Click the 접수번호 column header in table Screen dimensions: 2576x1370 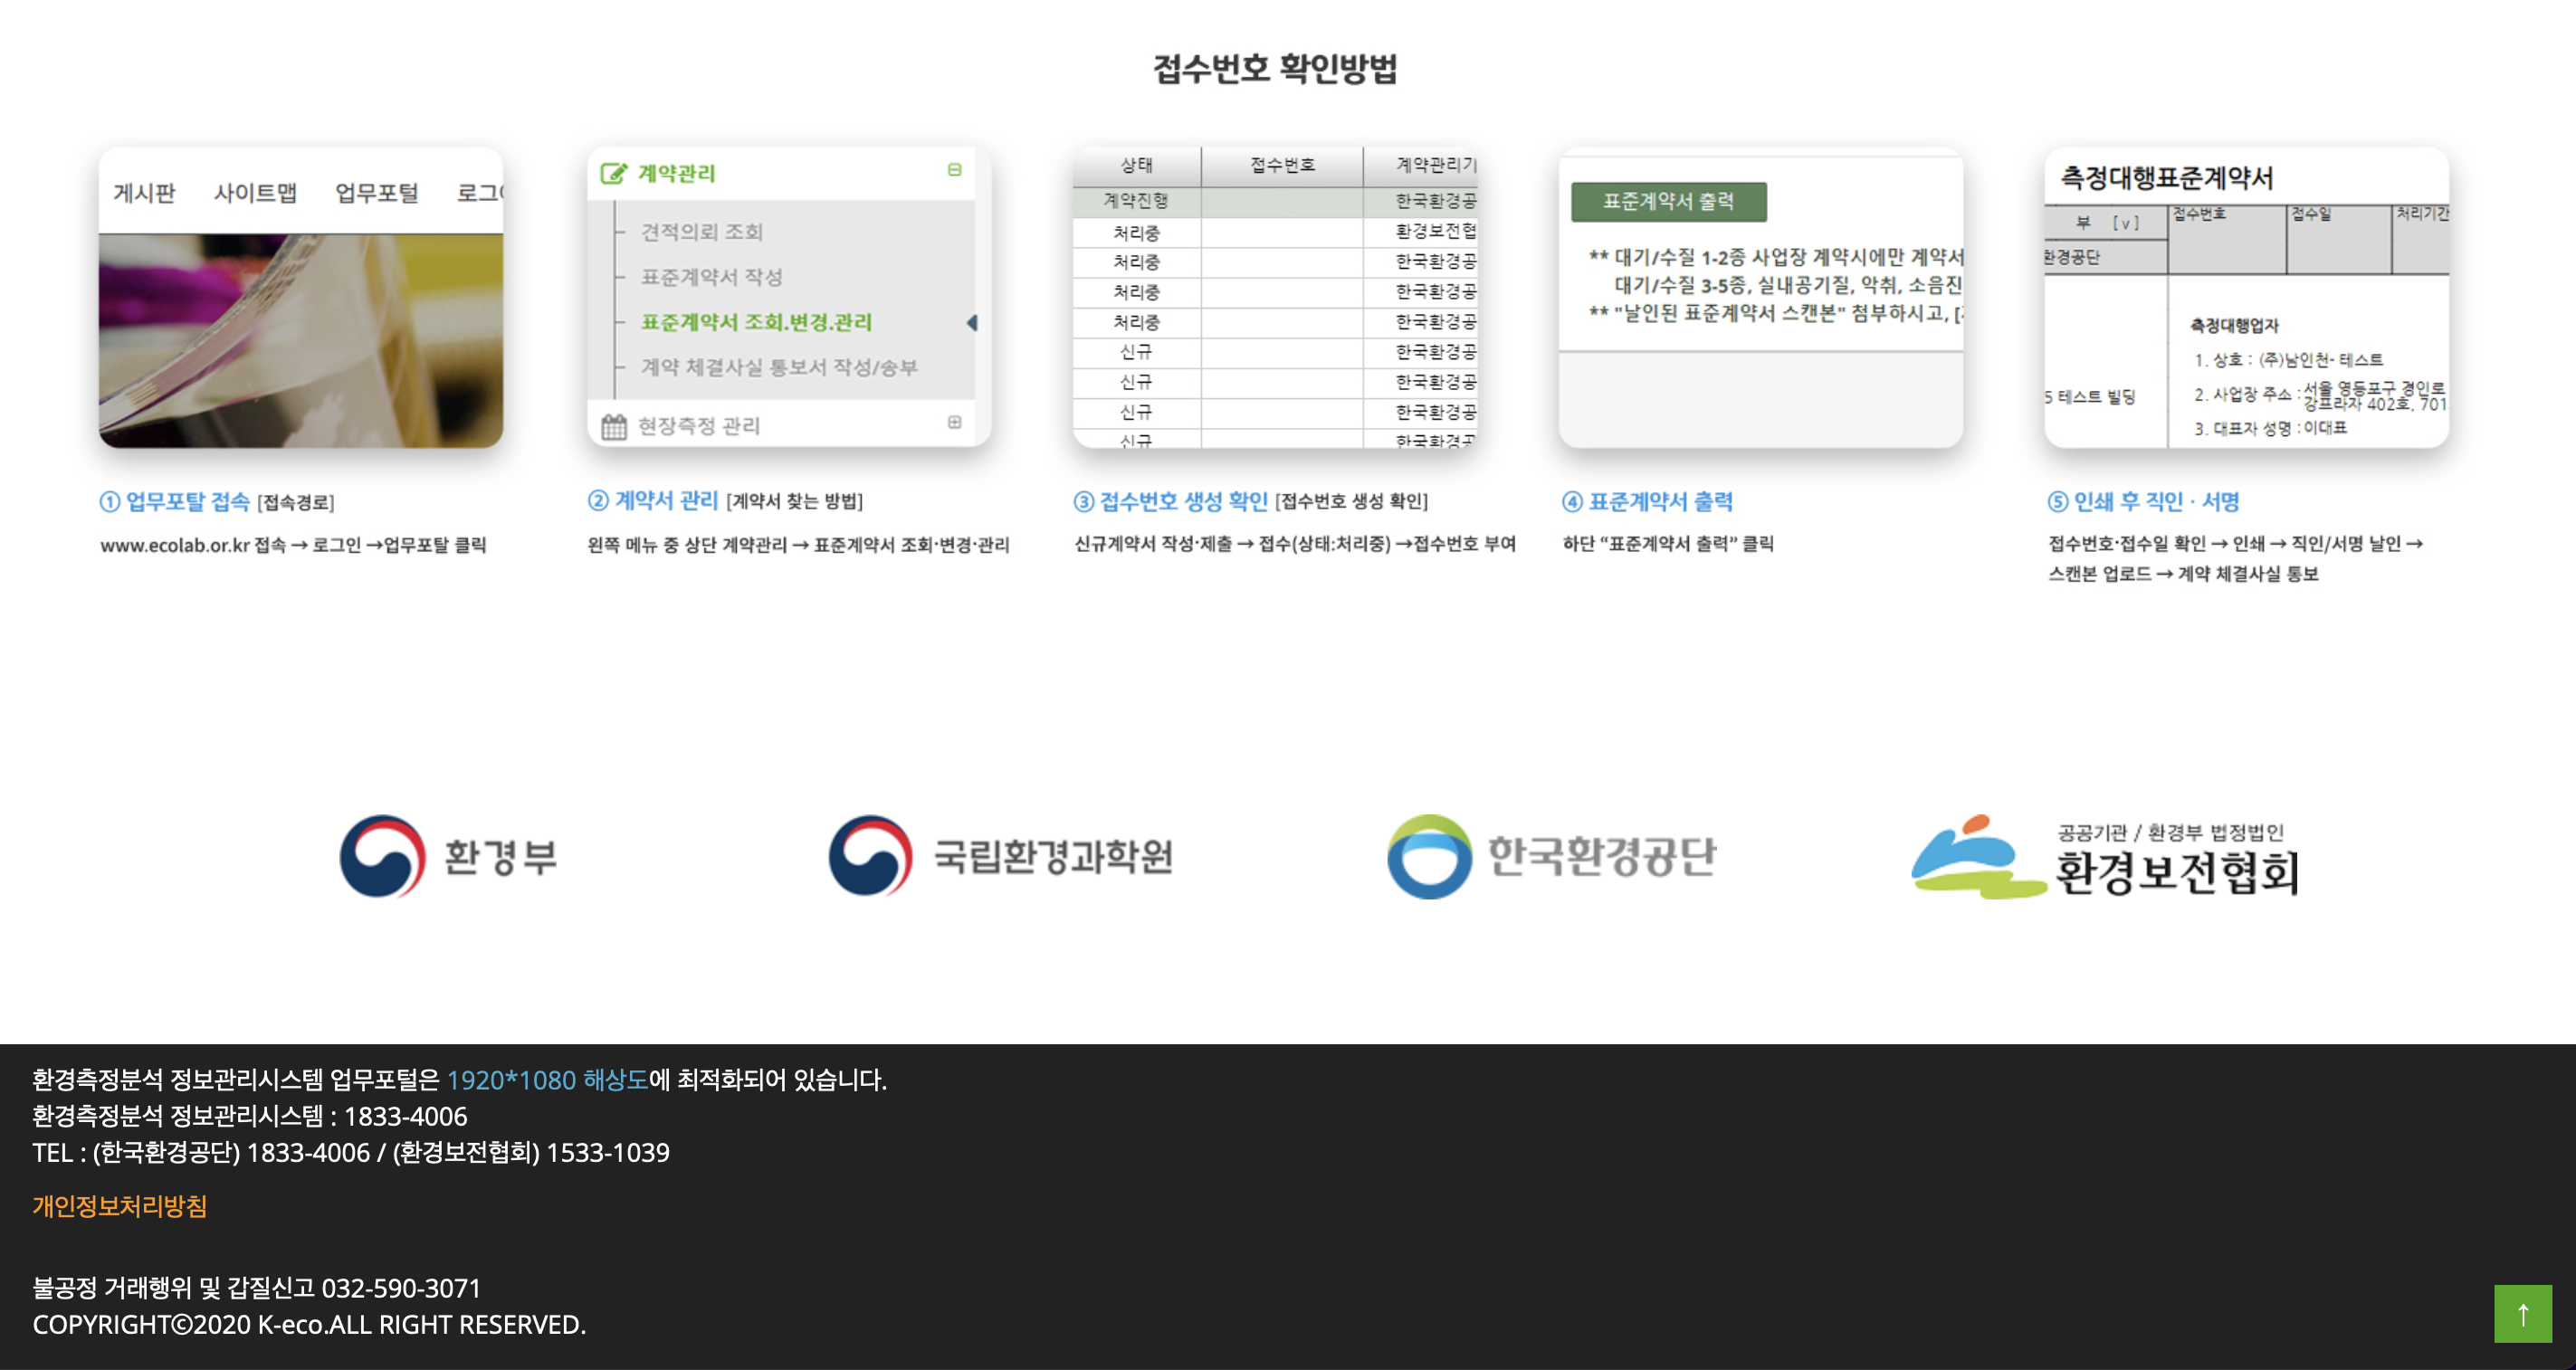point(1282,165)
